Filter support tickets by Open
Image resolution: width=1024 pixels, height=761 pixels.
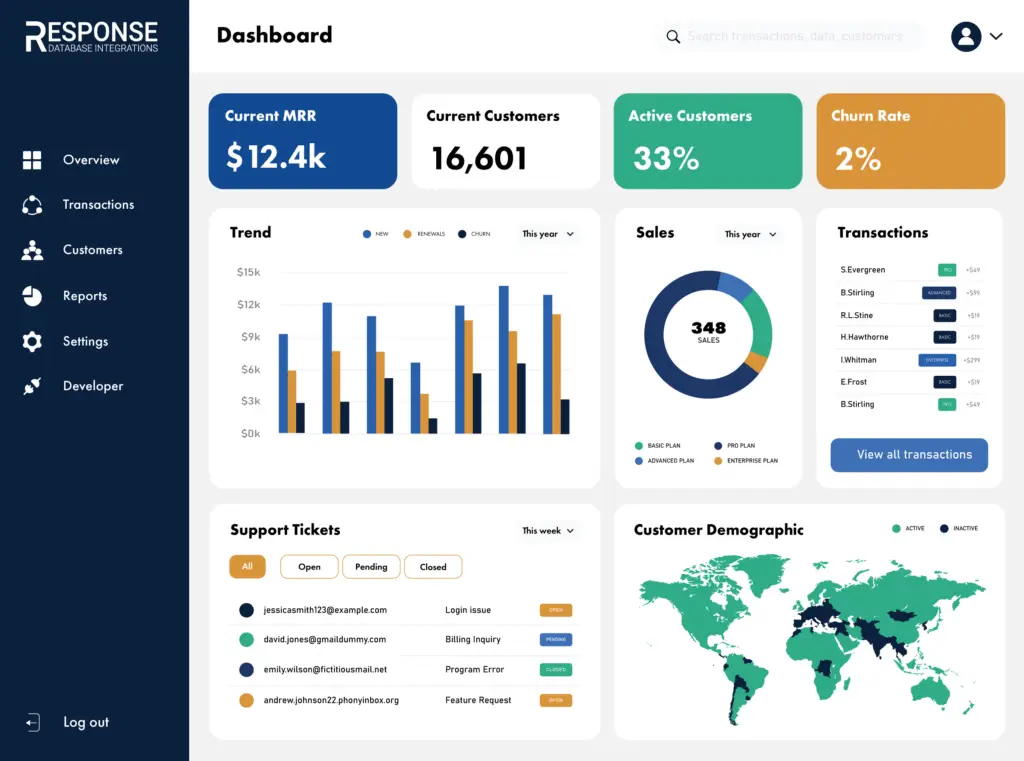coord(309,567)
